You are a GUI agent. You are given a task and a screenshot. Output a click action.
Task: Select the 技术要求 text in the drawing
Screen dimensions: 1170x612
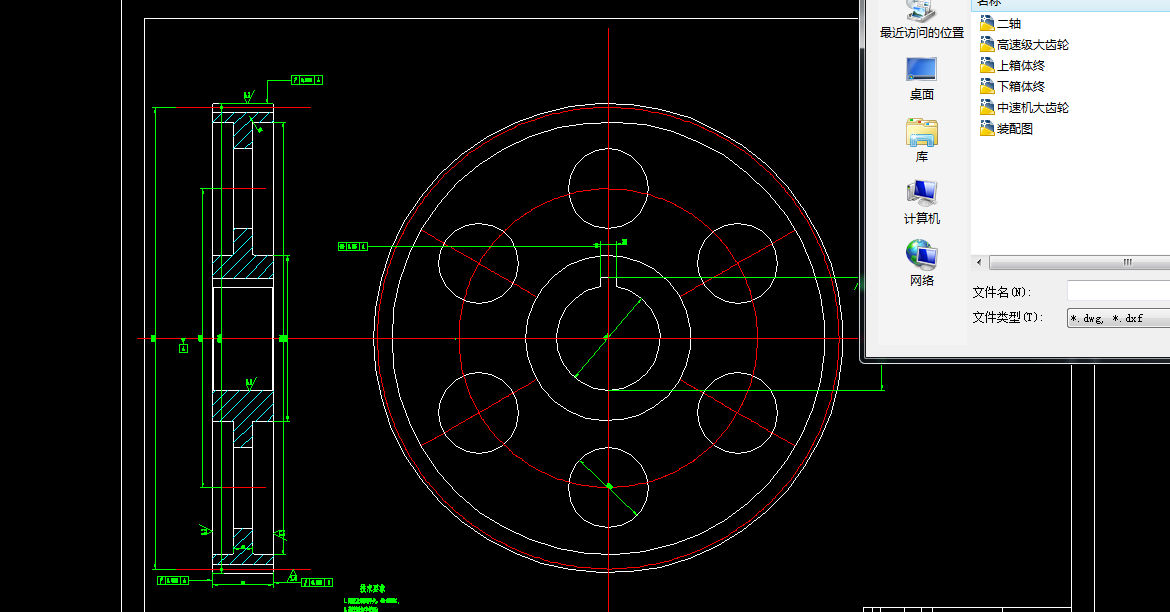coord(372,589)
